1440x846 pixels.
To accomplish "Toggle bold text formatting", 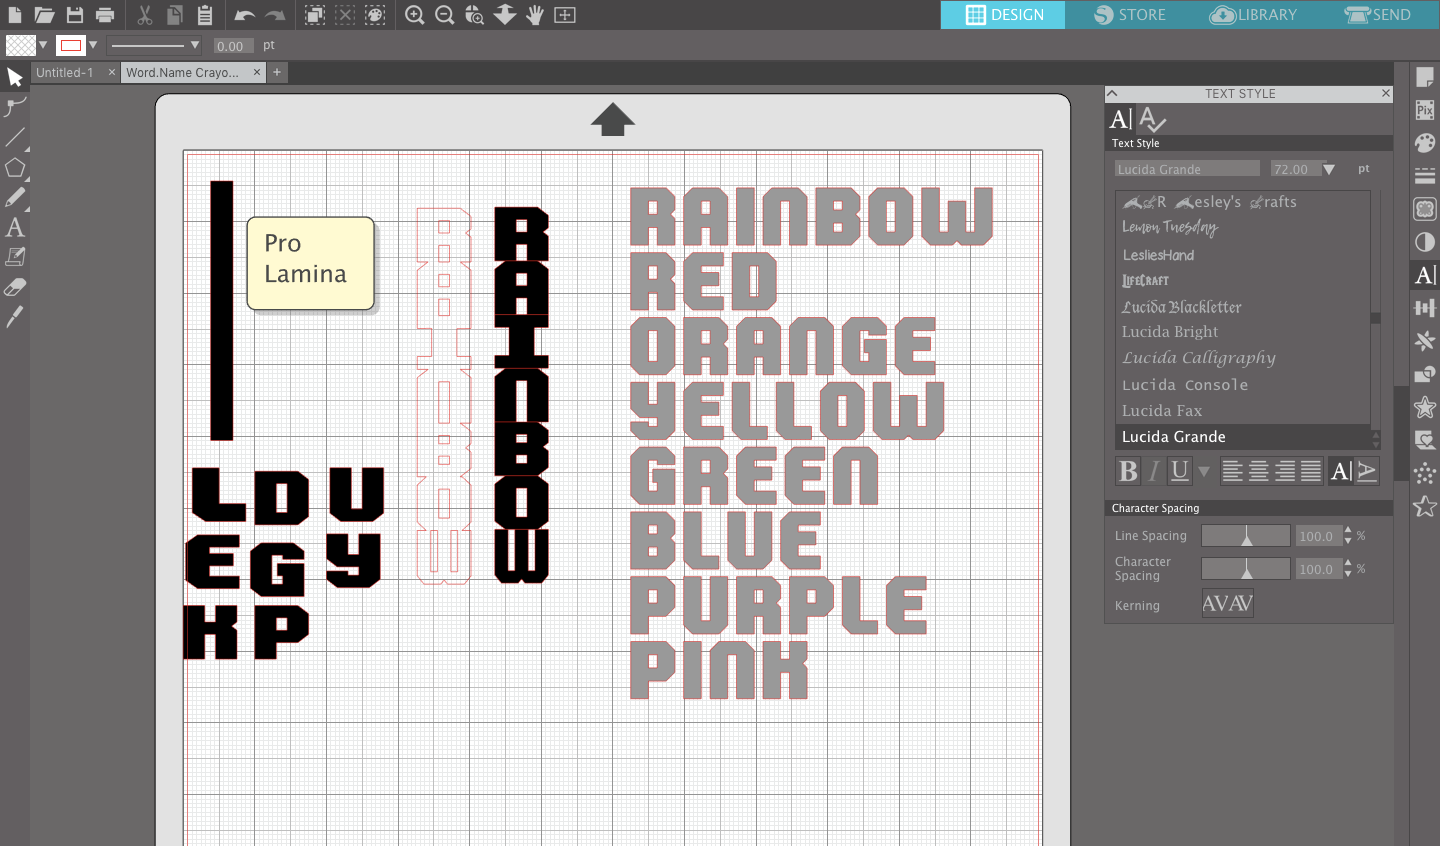I will pyautogui.click(x=1128, y=470).
